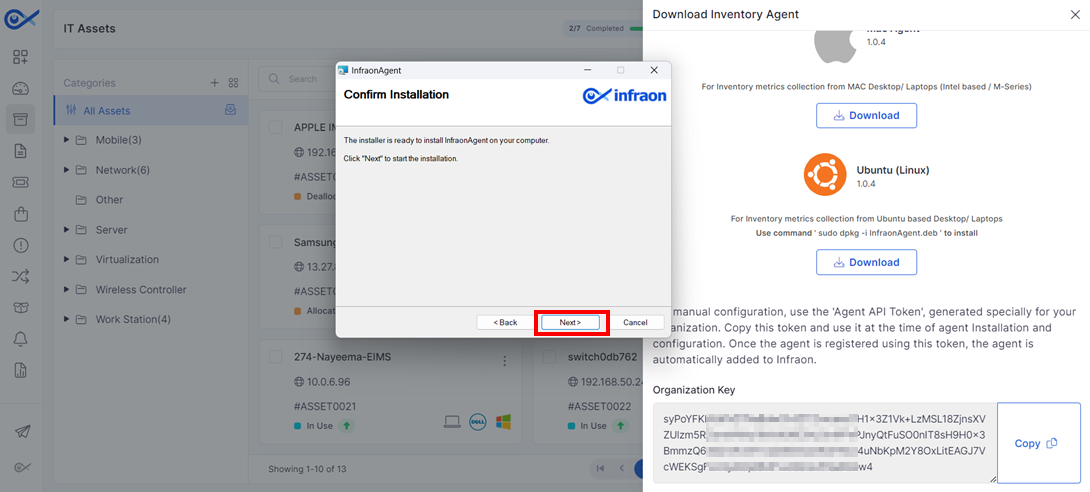This screenshot has width=1090, height=492.
Task: Click the archive box assets icon in sidebar
Action: point(20,120)
